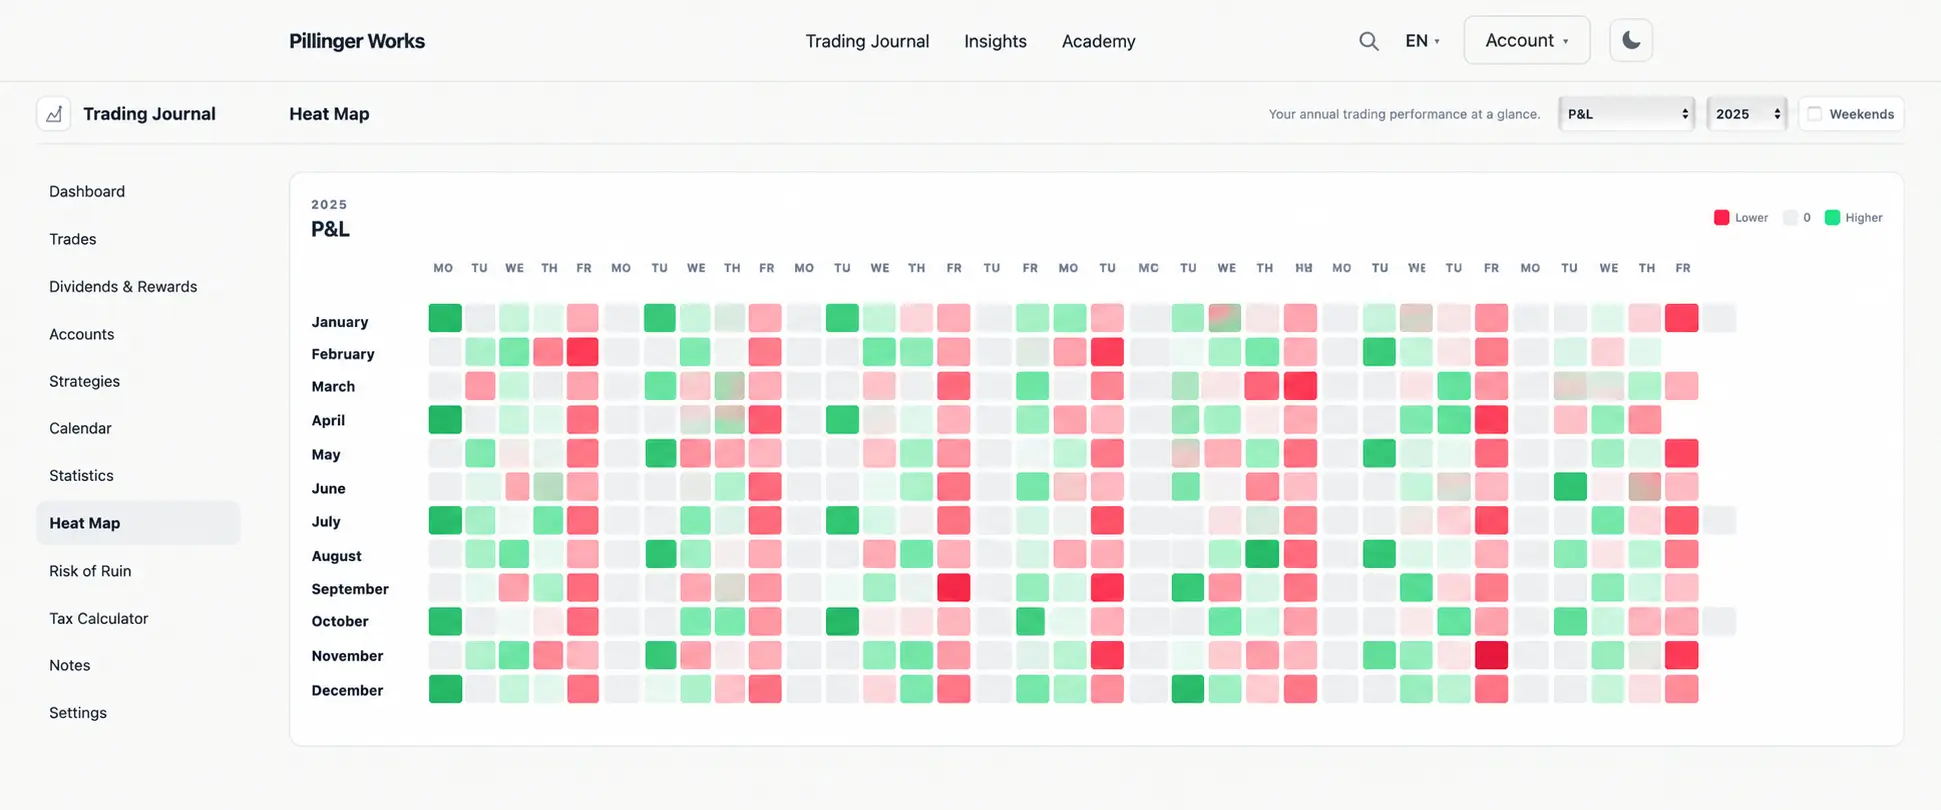
Task: Click the first dark green January cell
Action: 445,318
